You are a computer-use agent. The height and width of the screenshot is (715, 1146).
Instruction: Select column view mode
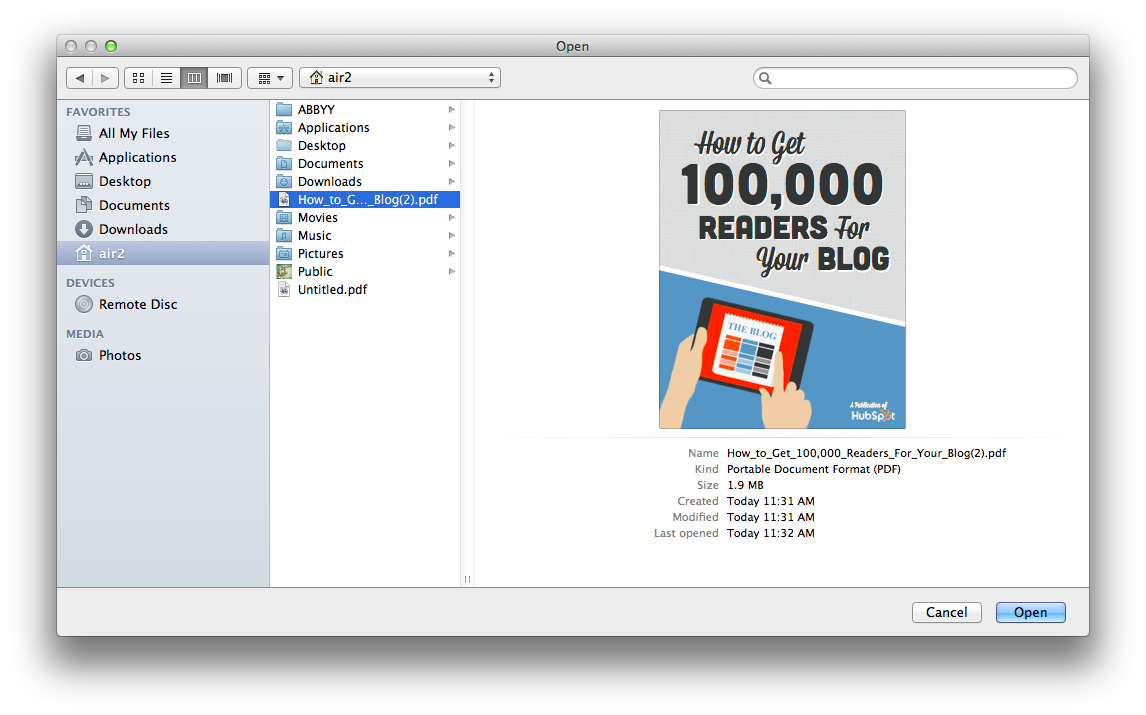194,77
